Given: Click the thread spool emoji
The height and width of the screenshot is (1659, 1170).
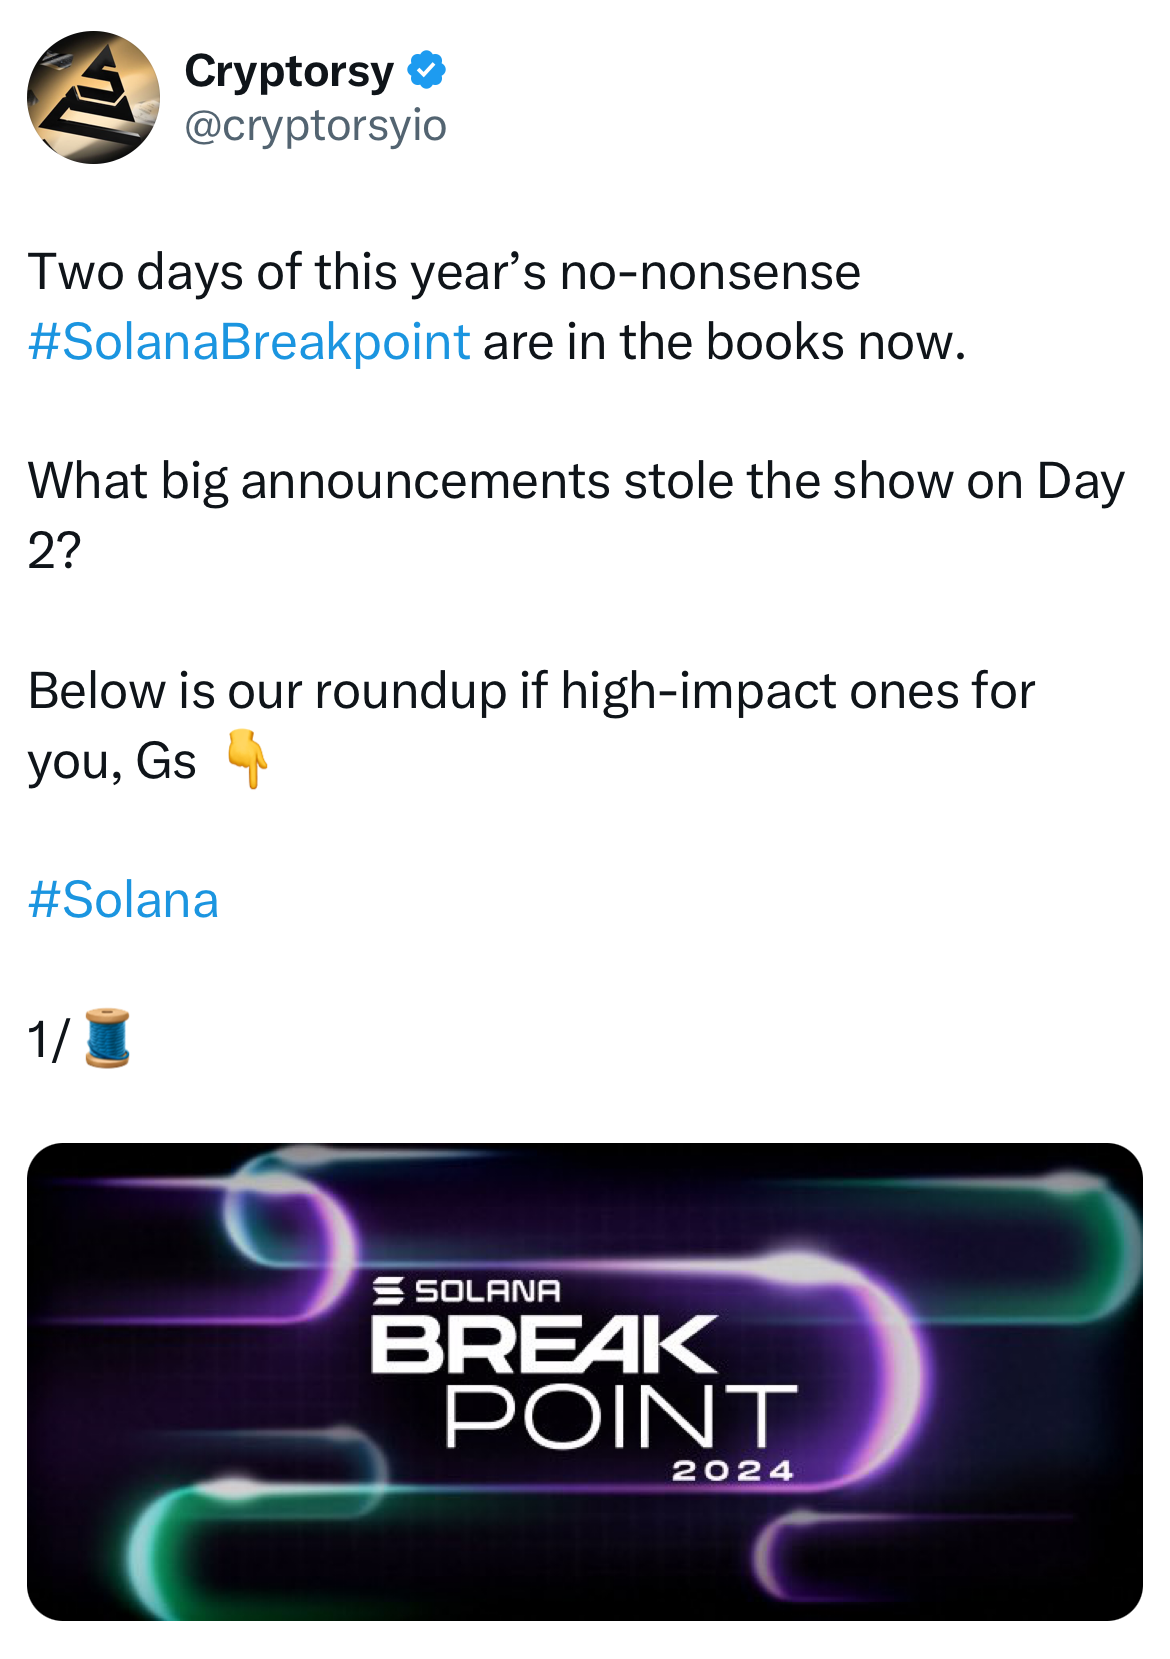Looking at the screenshot, I should 107,1038.
